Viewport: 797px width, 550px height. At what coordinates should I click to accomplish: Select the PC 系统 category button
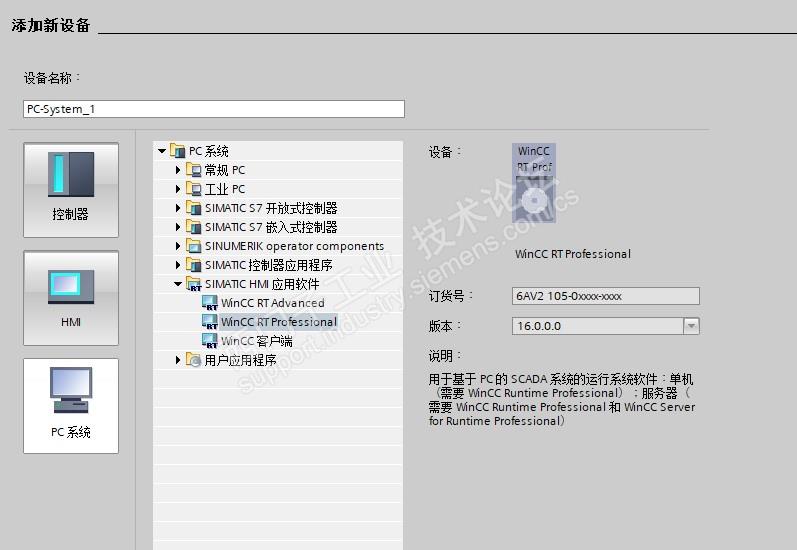pos(71,406)
